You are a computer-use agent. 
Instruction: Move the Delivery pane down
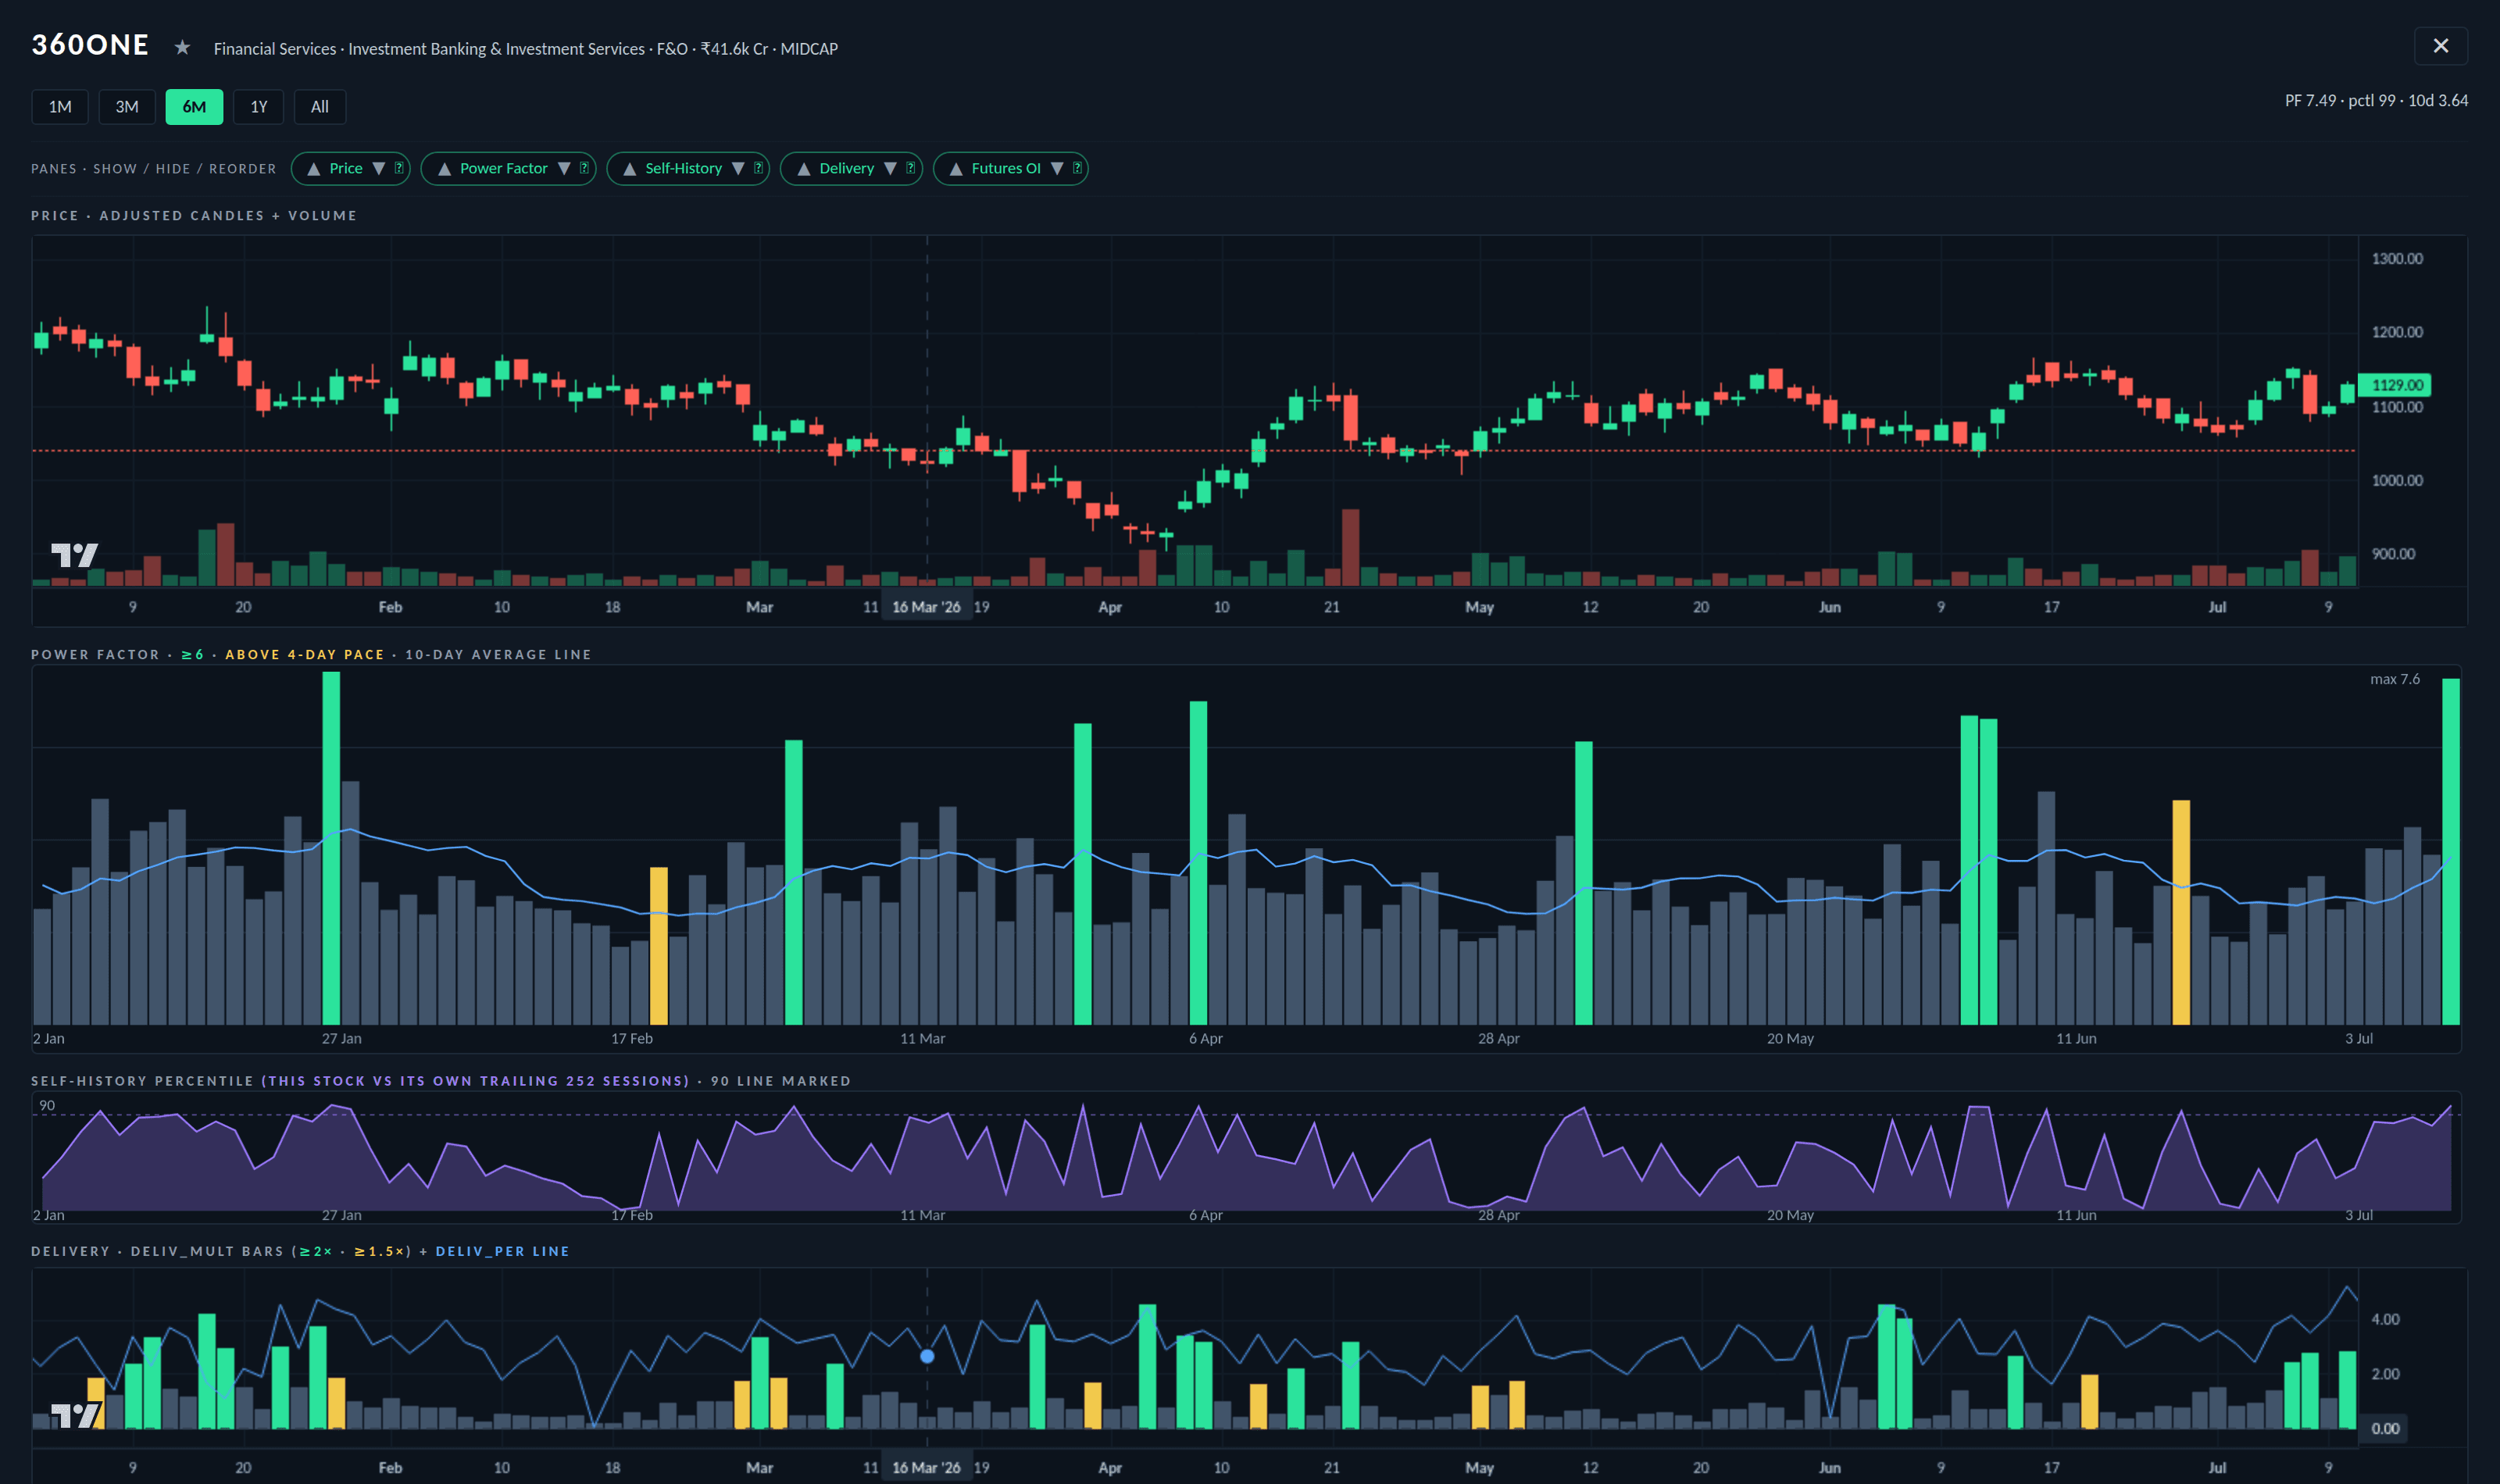pos(890,168)
